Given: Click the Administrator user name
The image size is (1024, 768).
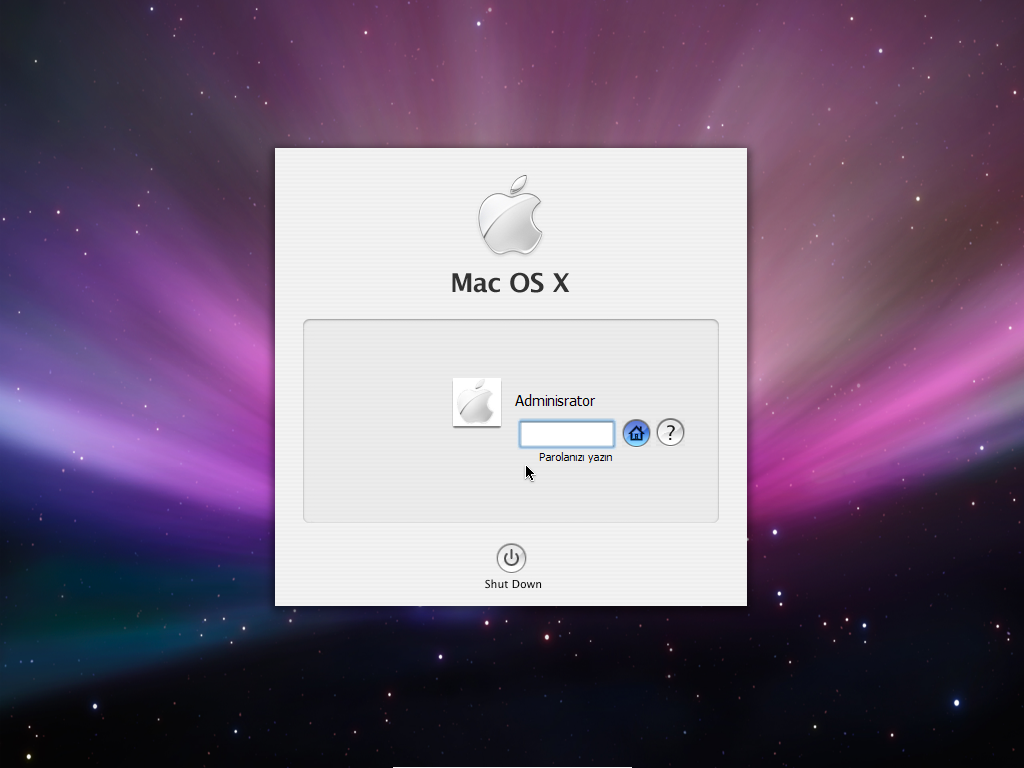Looking at the screenshot, I should tap(554, 401).
